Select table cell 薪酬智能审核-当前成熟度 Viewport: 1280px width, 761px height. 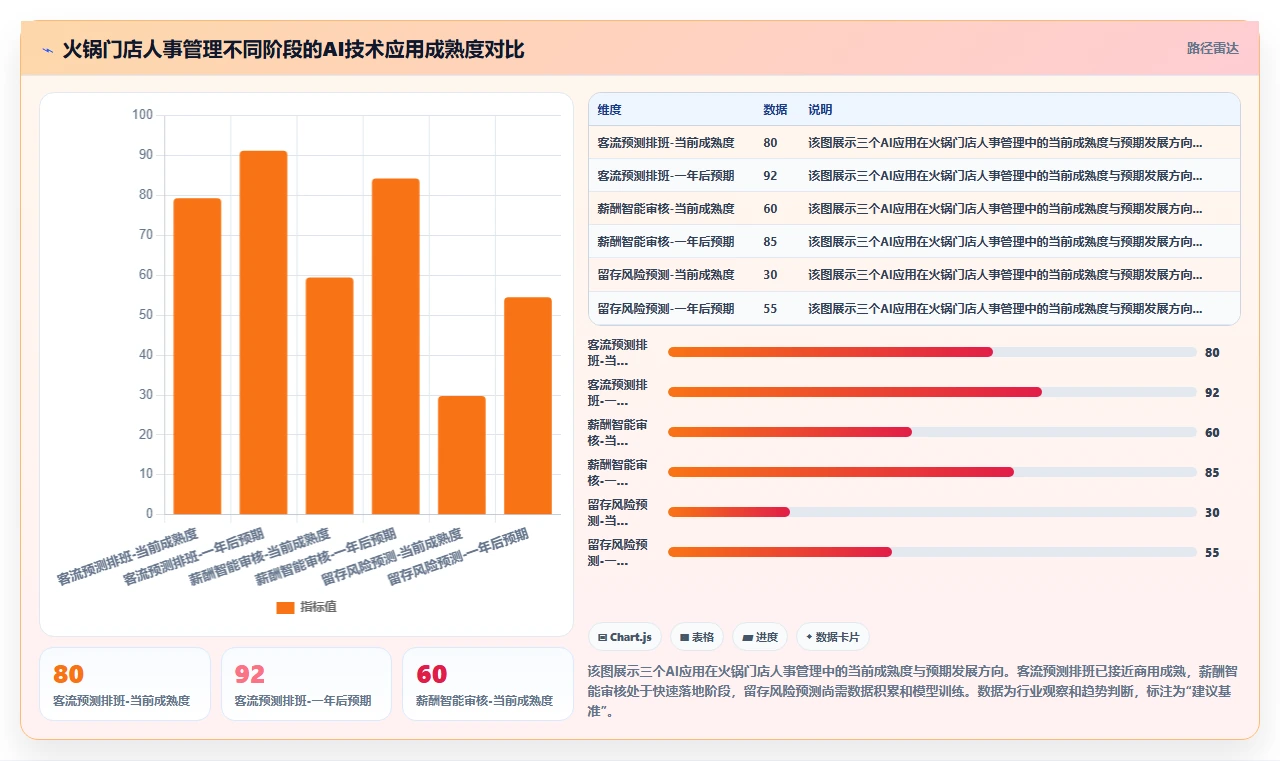click(666, 209)
